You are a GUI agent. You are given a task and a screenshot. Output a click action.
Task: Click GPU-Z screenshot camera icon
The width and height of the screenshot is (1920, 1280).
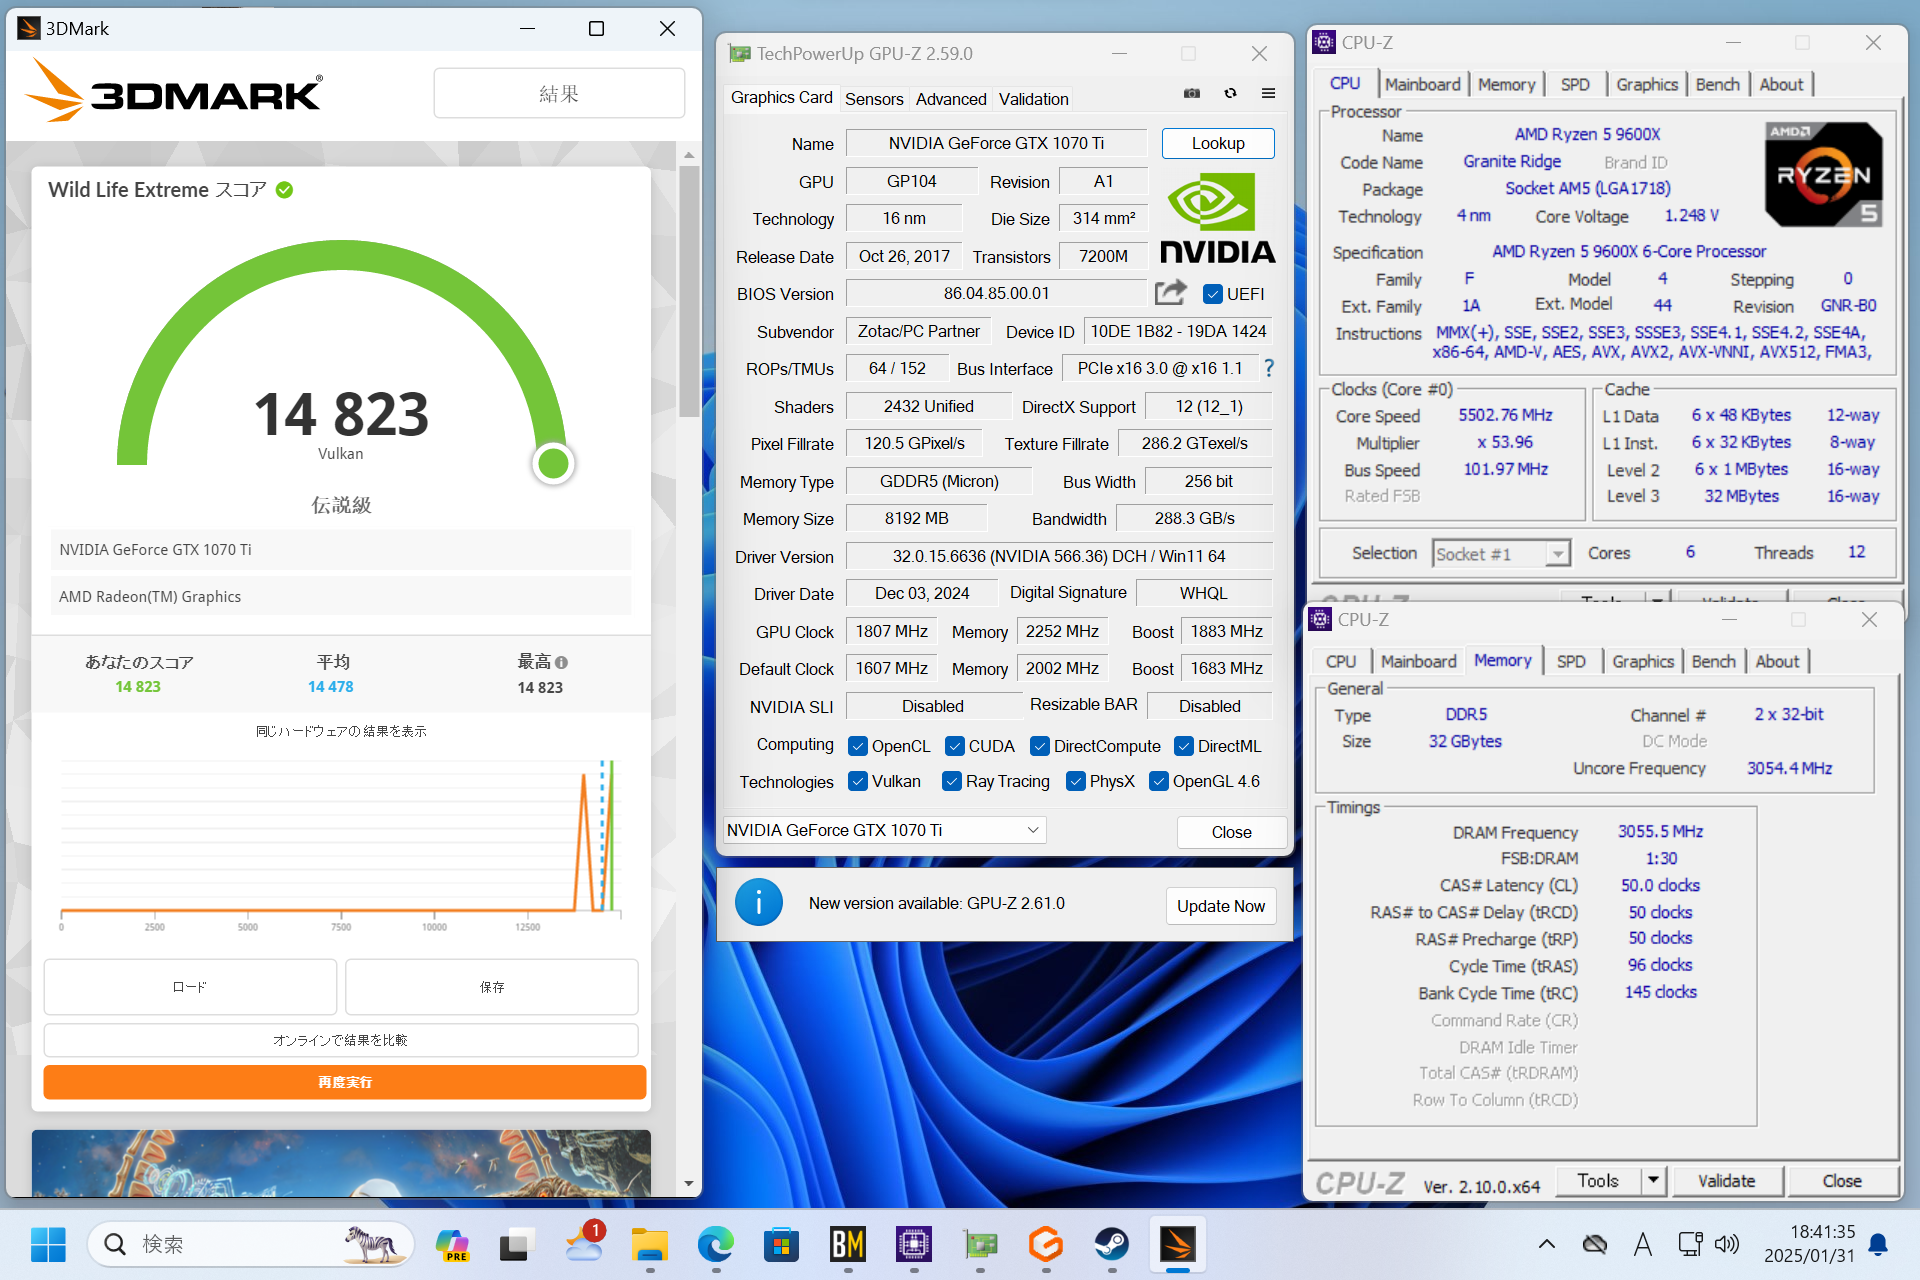click(x=1192, y=93)
